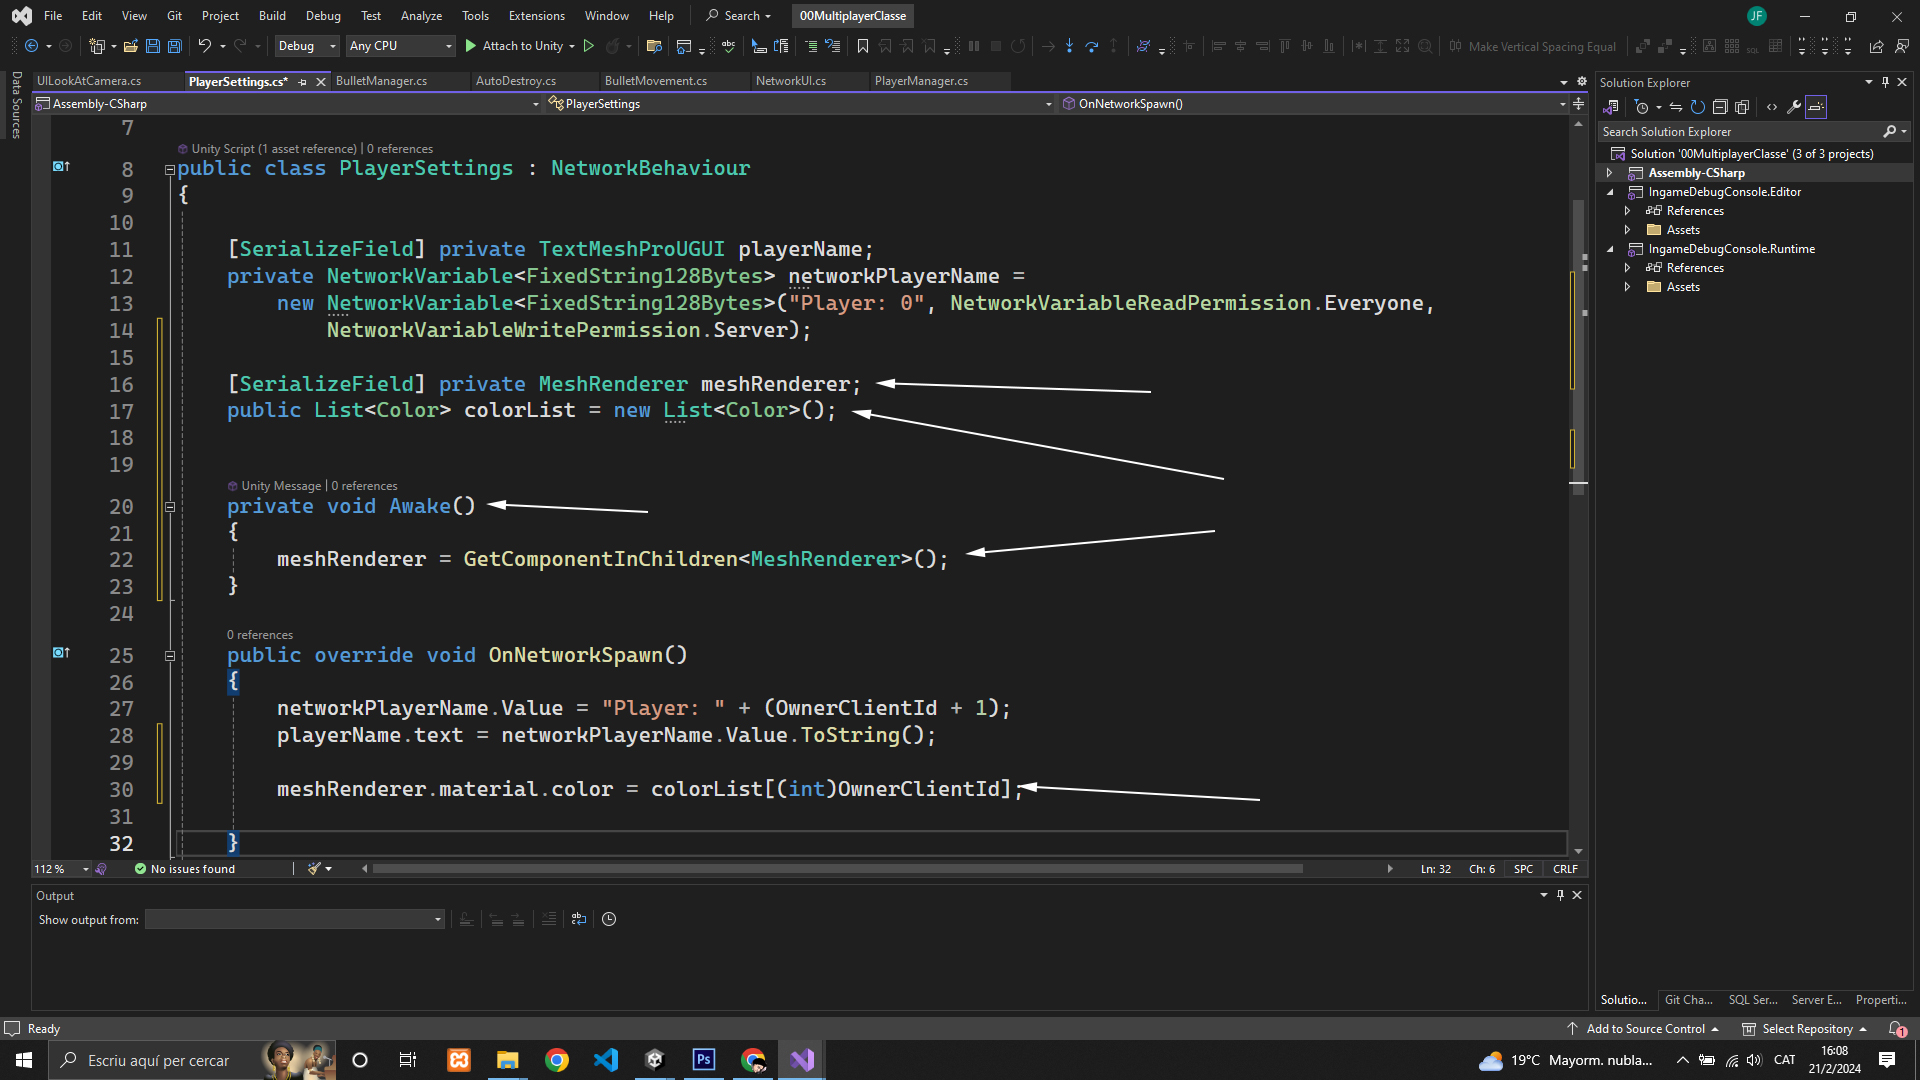This screenshot has width=1920, height=1080.
Task: Click the horizontal scrollbar of code editor
Action: click(837, 869)
